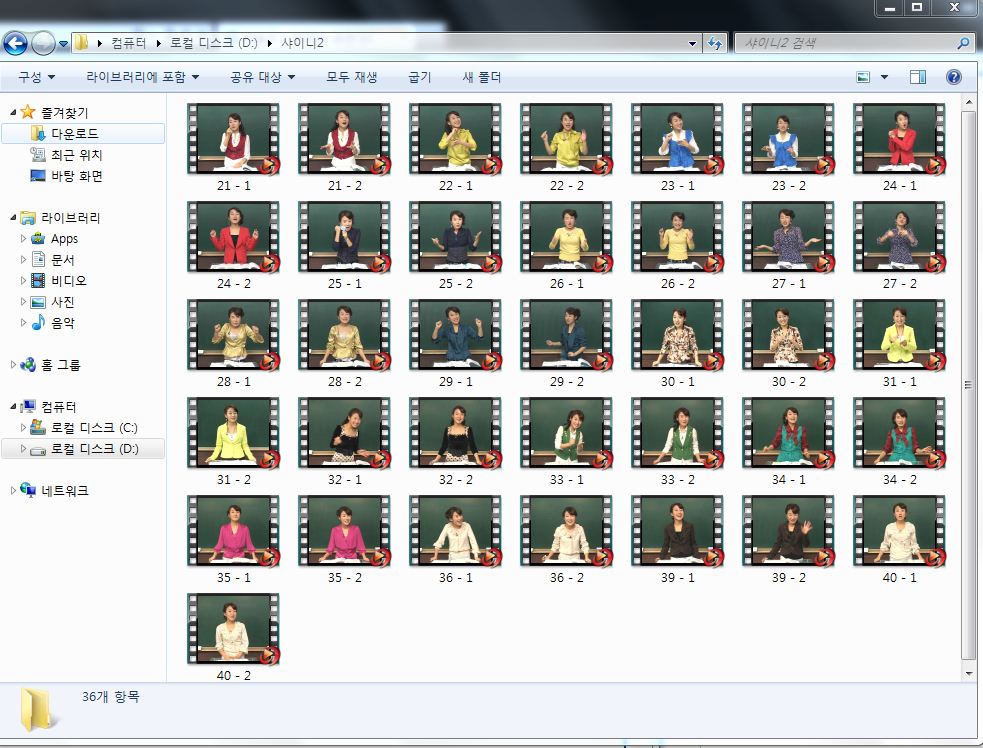This screenshot has width=983, height=748.
Task: Open the 공유 대상 menu
Action: (262, 77)
